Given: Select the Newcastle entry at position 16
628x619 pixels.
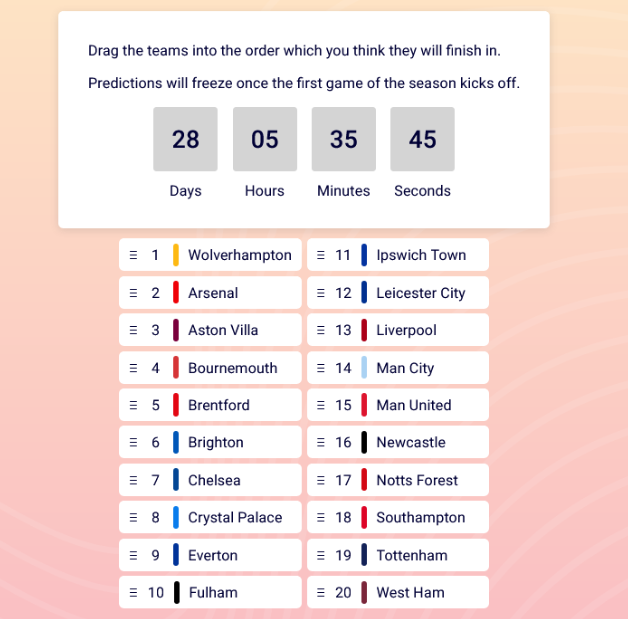Looking at the screenshot, I should click(398, 442).
